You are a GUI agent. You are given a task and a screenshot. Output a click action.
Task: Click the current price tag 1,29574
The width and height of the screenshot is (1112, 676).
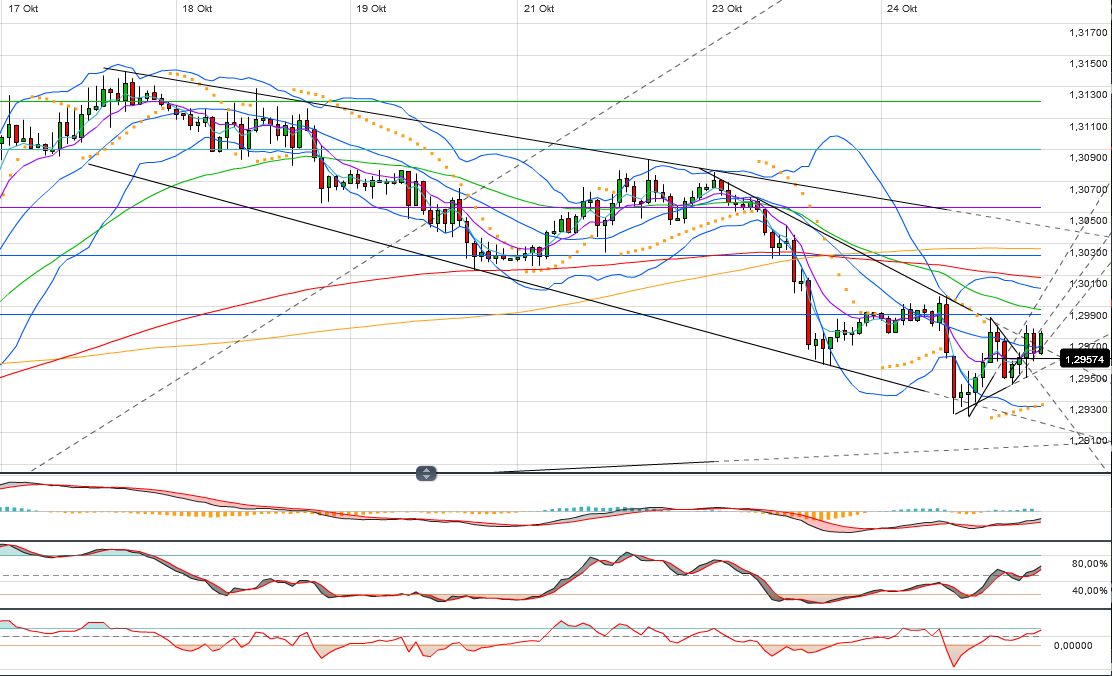coord(1084,358)
